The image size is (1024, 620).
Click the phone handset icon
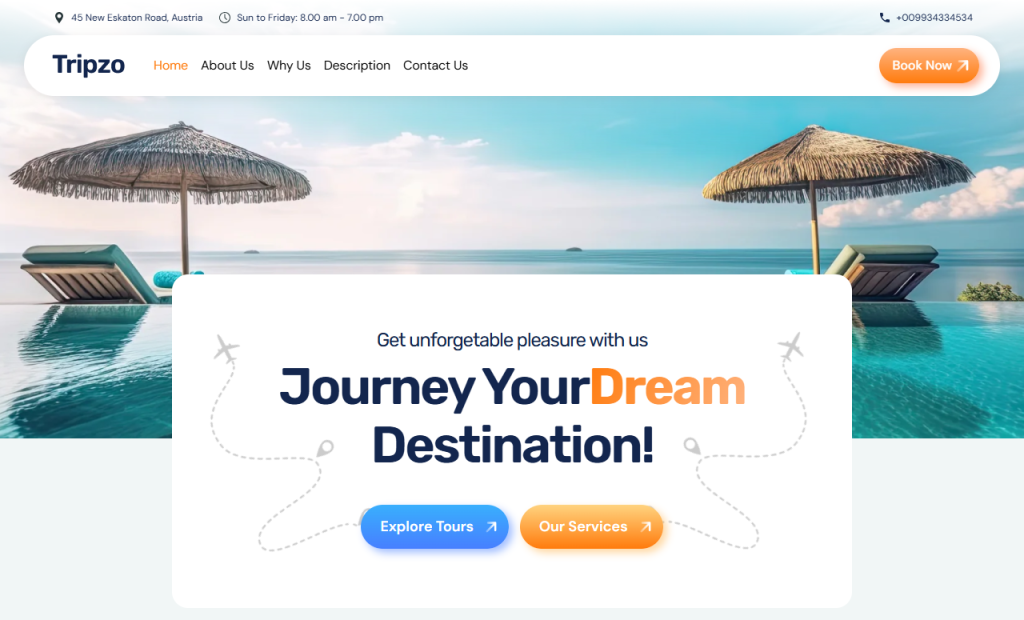885,18
